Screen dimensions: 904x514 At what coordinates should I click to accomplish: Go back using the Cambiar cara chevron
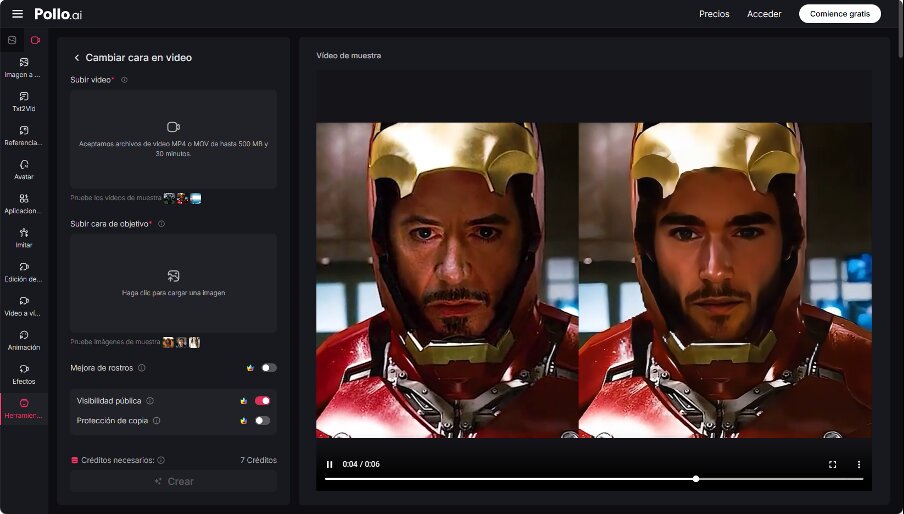tap(77, 58)
